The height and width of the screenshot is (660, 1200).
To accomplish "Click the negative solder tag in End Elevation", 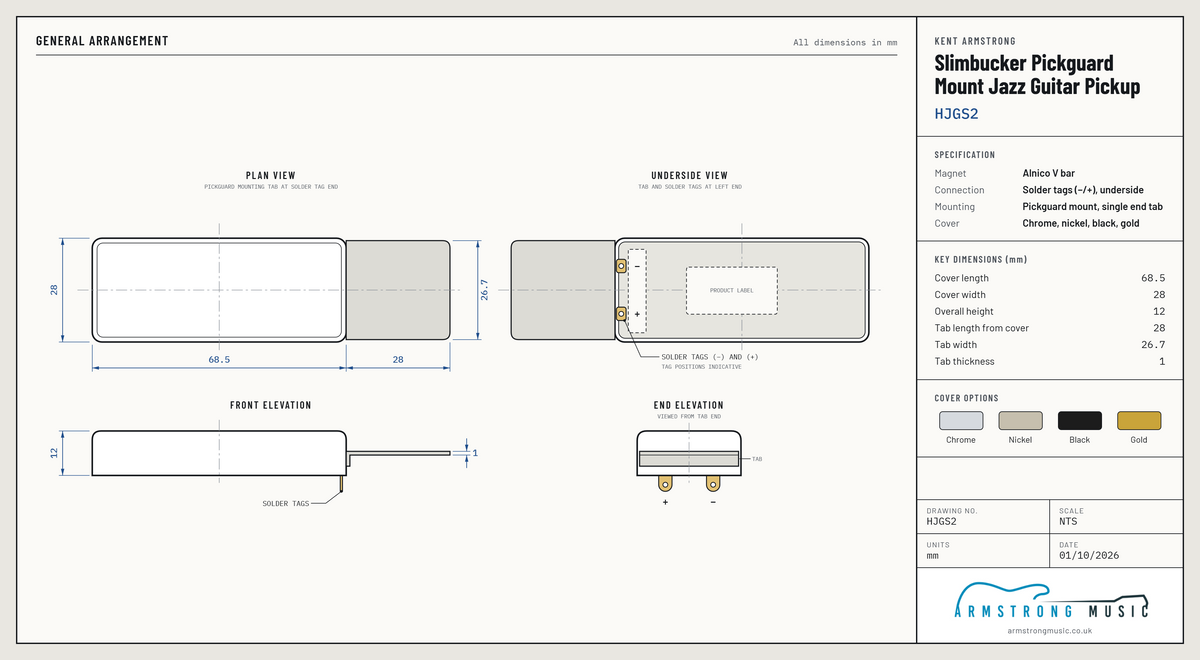I will point(713,483).
